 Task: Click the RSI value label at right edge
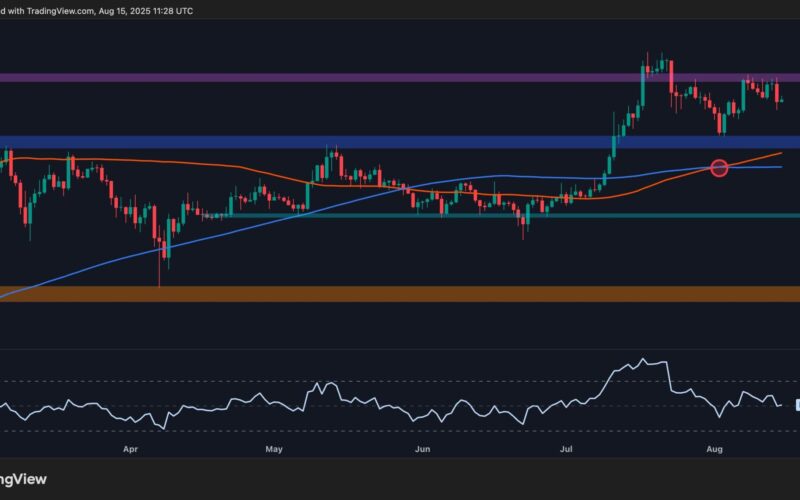[x=797, y=404]
